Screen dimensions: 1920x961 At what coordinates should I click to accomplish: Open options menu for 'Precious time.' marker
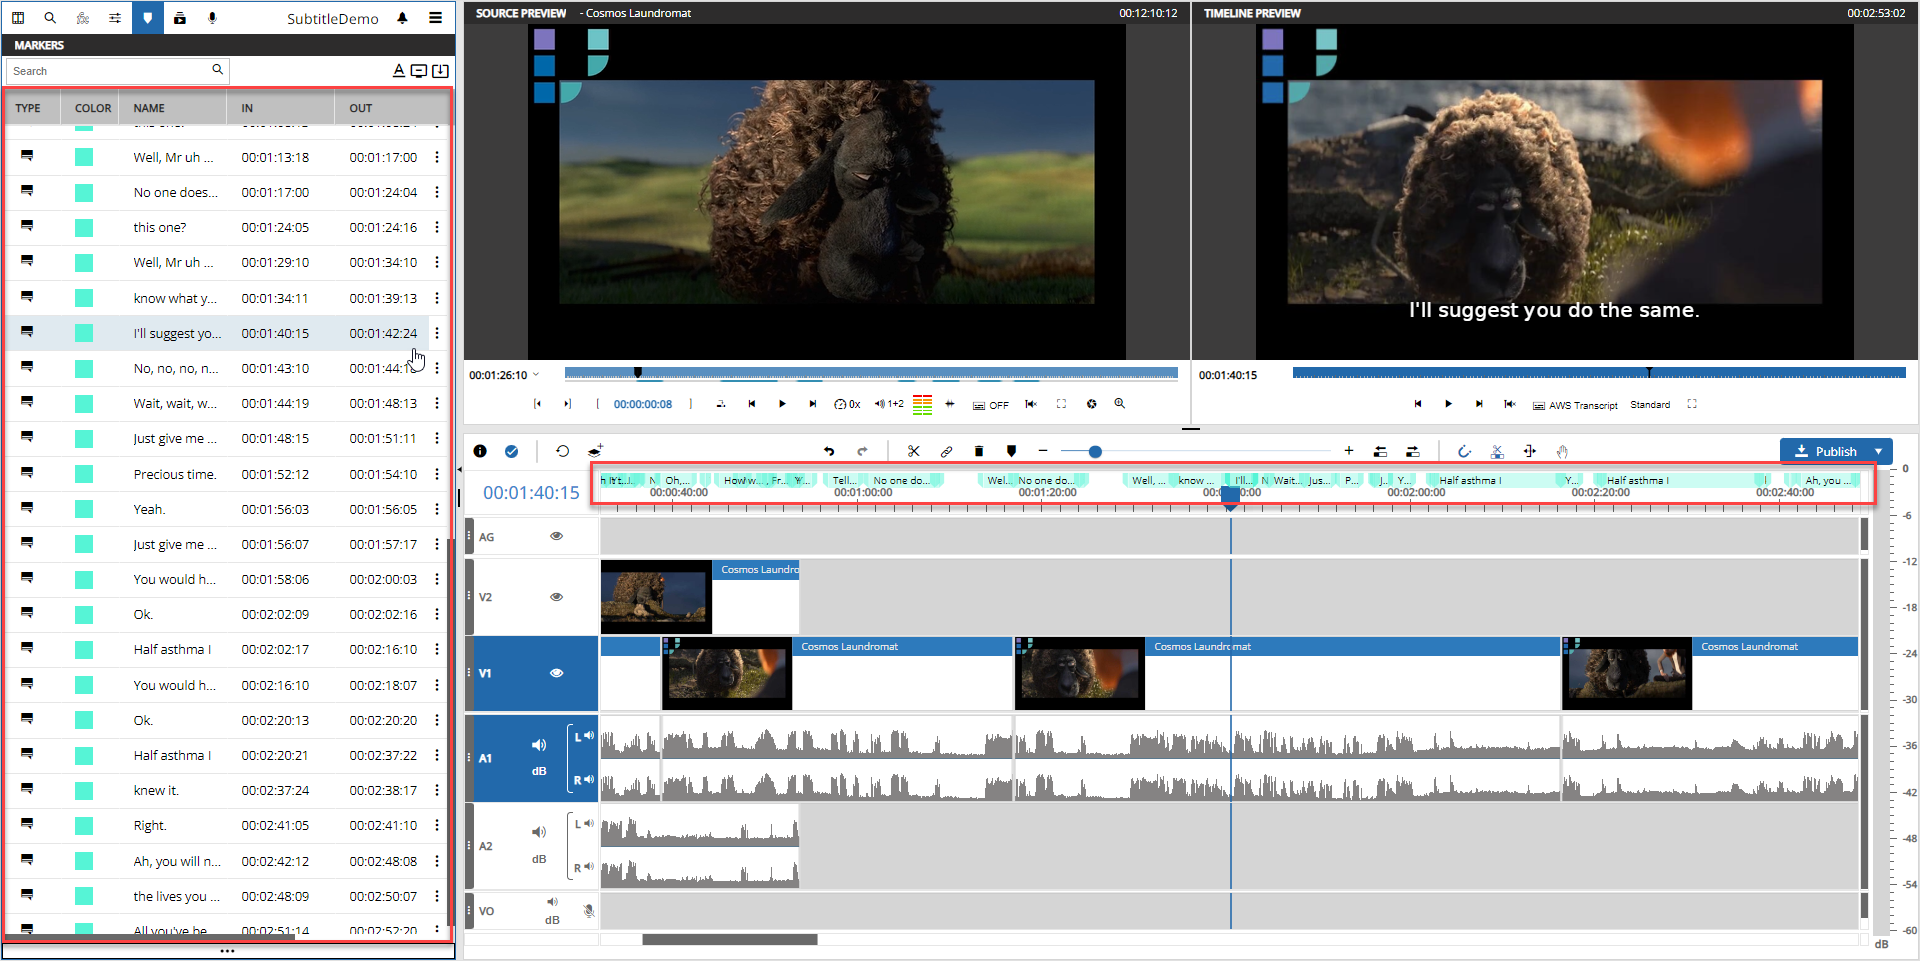tap(437, 474)
